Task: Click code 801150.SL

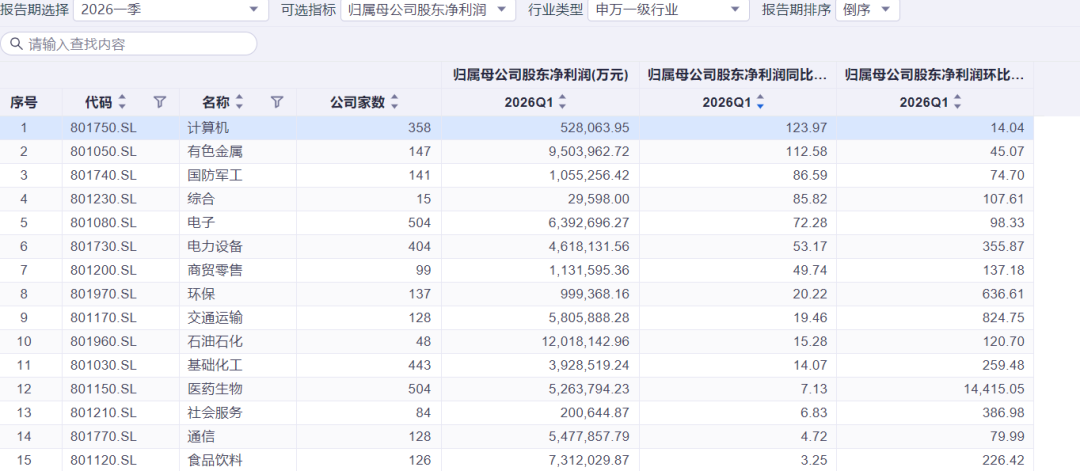Action: click(x=103, y=389)
